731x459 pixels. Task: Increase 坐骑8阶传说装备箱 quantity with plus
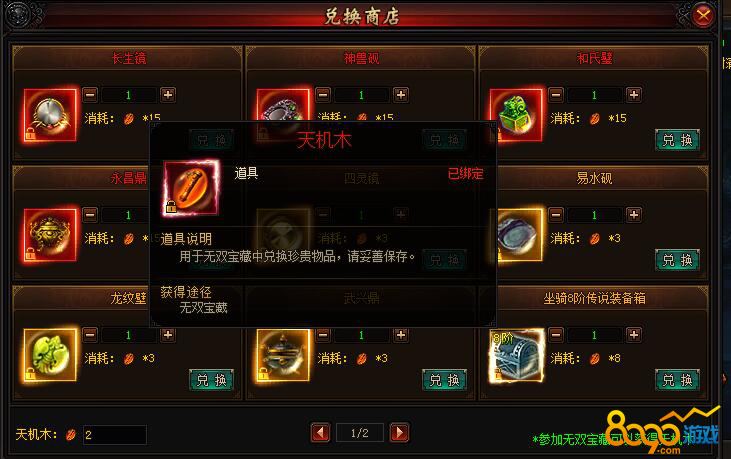pyautogui.click(x=634, y=335)
